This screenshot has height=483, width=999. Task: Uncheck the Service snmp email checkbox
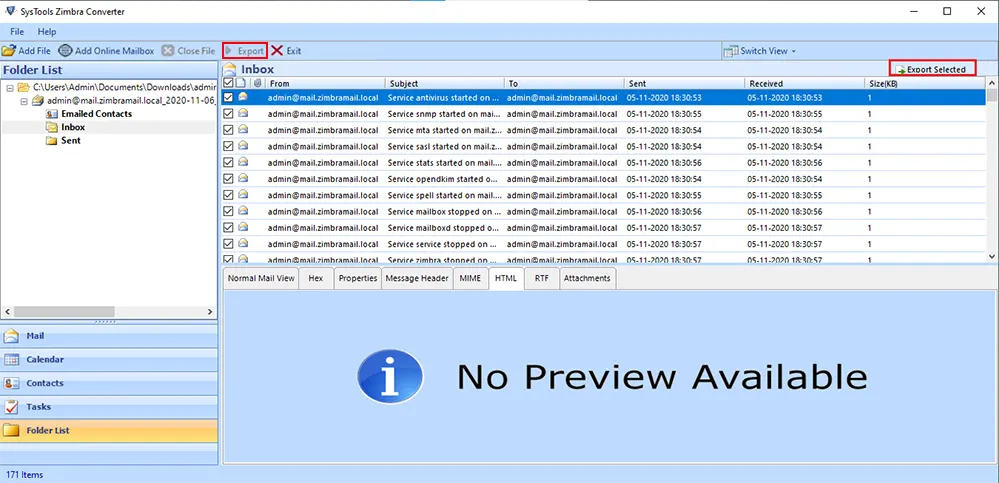pyautogui.click(x=228, y=113)
